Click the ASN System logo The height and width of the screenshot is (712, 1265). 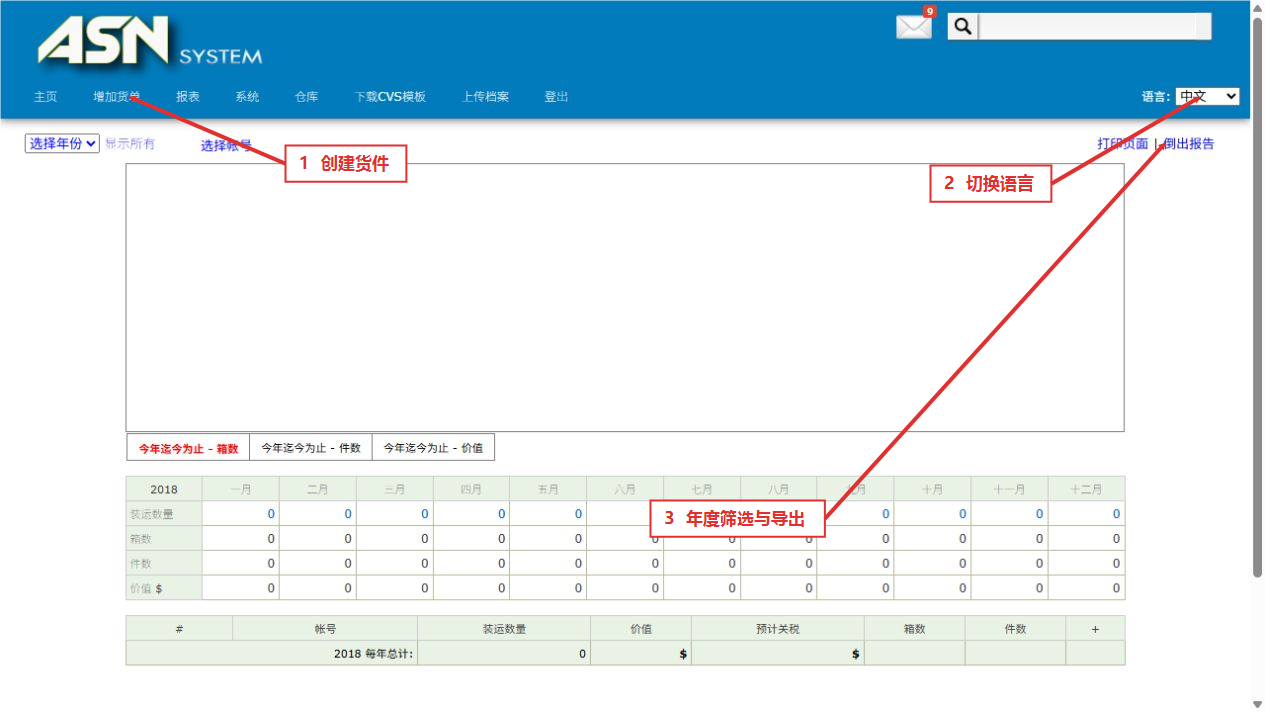pos(150,43)
